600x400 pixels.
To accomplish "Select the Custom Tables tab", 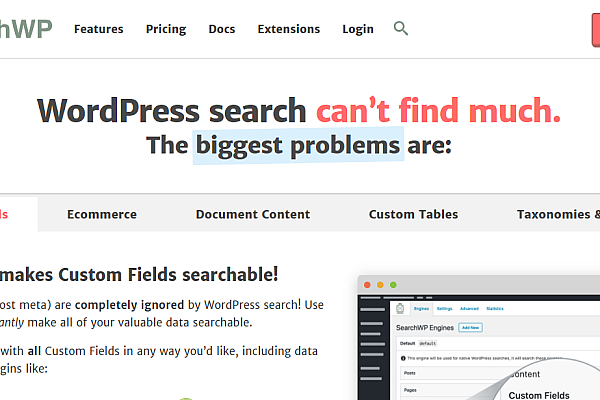I will (x=413, y=214).
